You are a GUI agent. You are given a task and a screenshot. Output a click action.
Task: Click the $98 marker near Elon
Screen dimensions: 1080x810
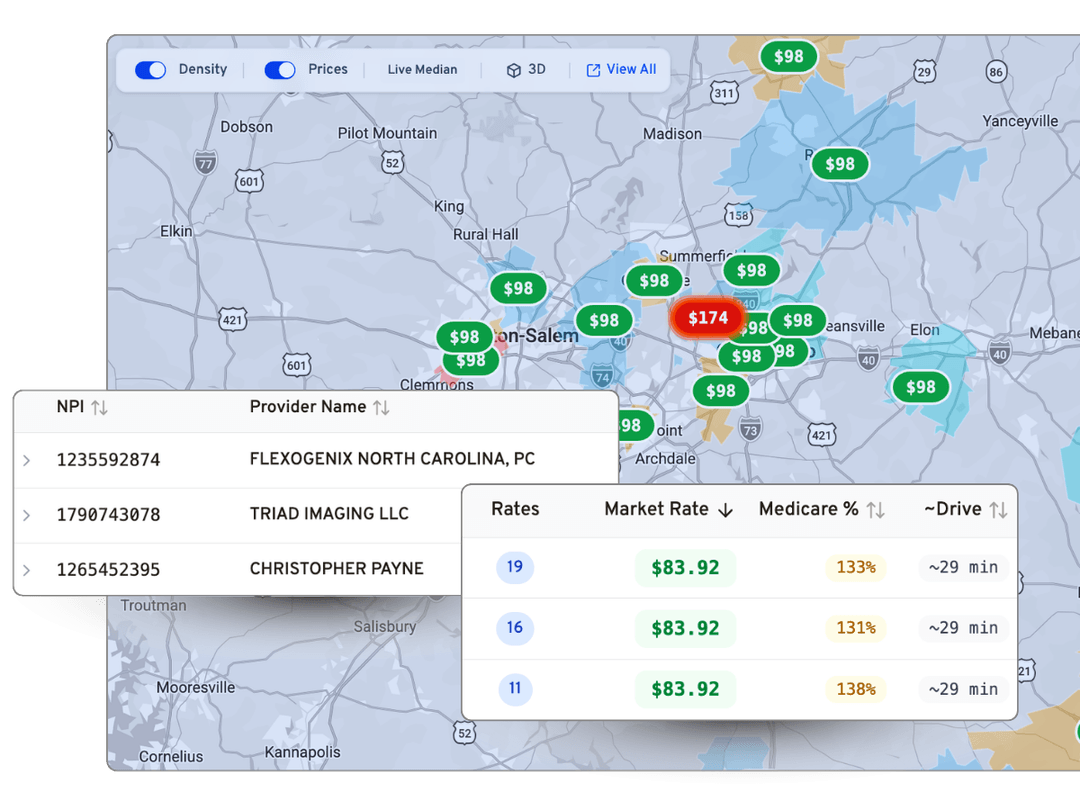(920, 387)
